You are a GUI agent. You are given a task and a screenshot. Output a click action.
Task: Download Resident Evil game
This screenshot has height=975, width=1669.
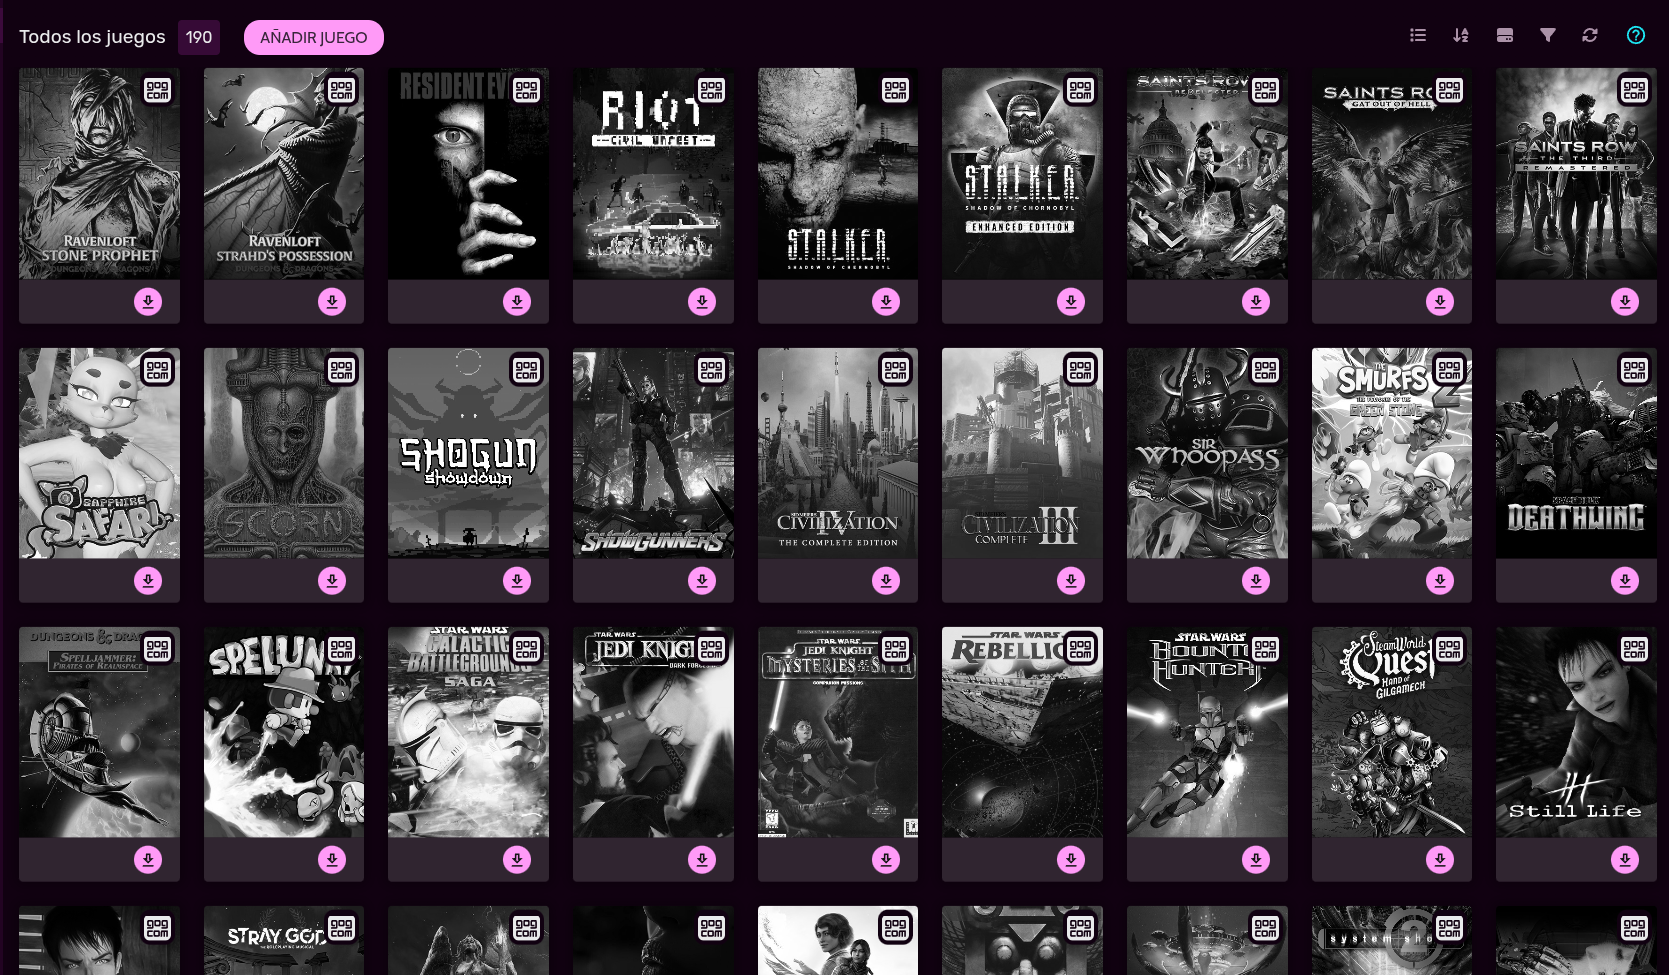pos(517,301)
